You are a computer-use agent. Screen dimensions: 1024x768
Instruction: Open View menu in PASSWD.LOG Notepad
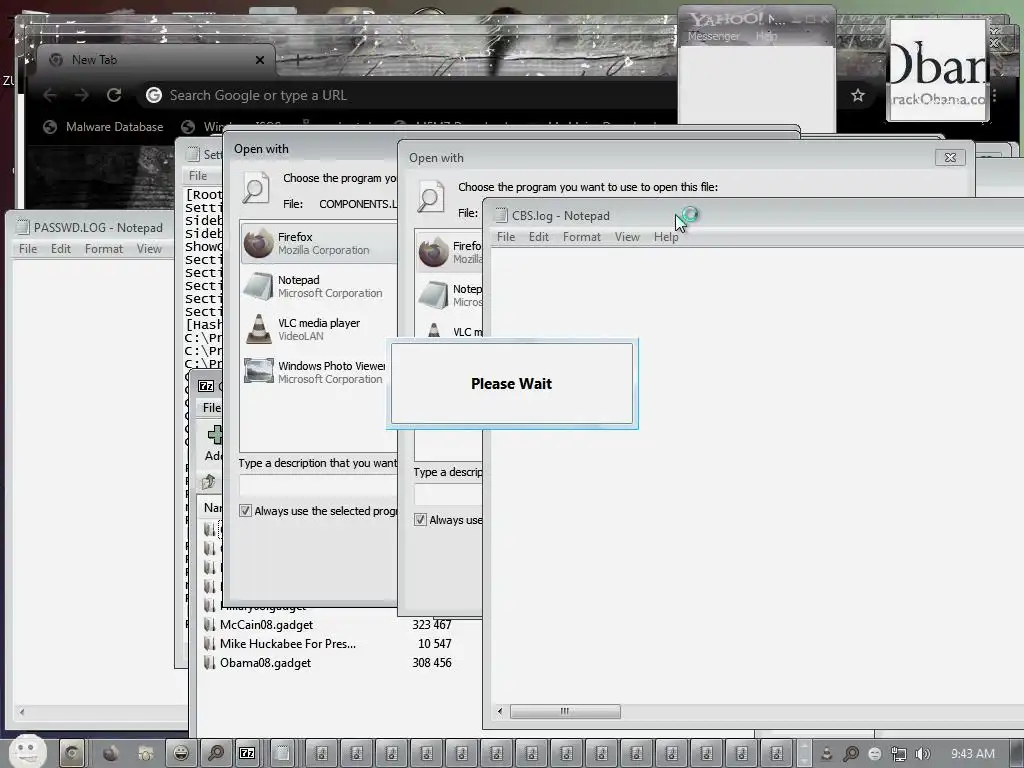pos(149,249)
